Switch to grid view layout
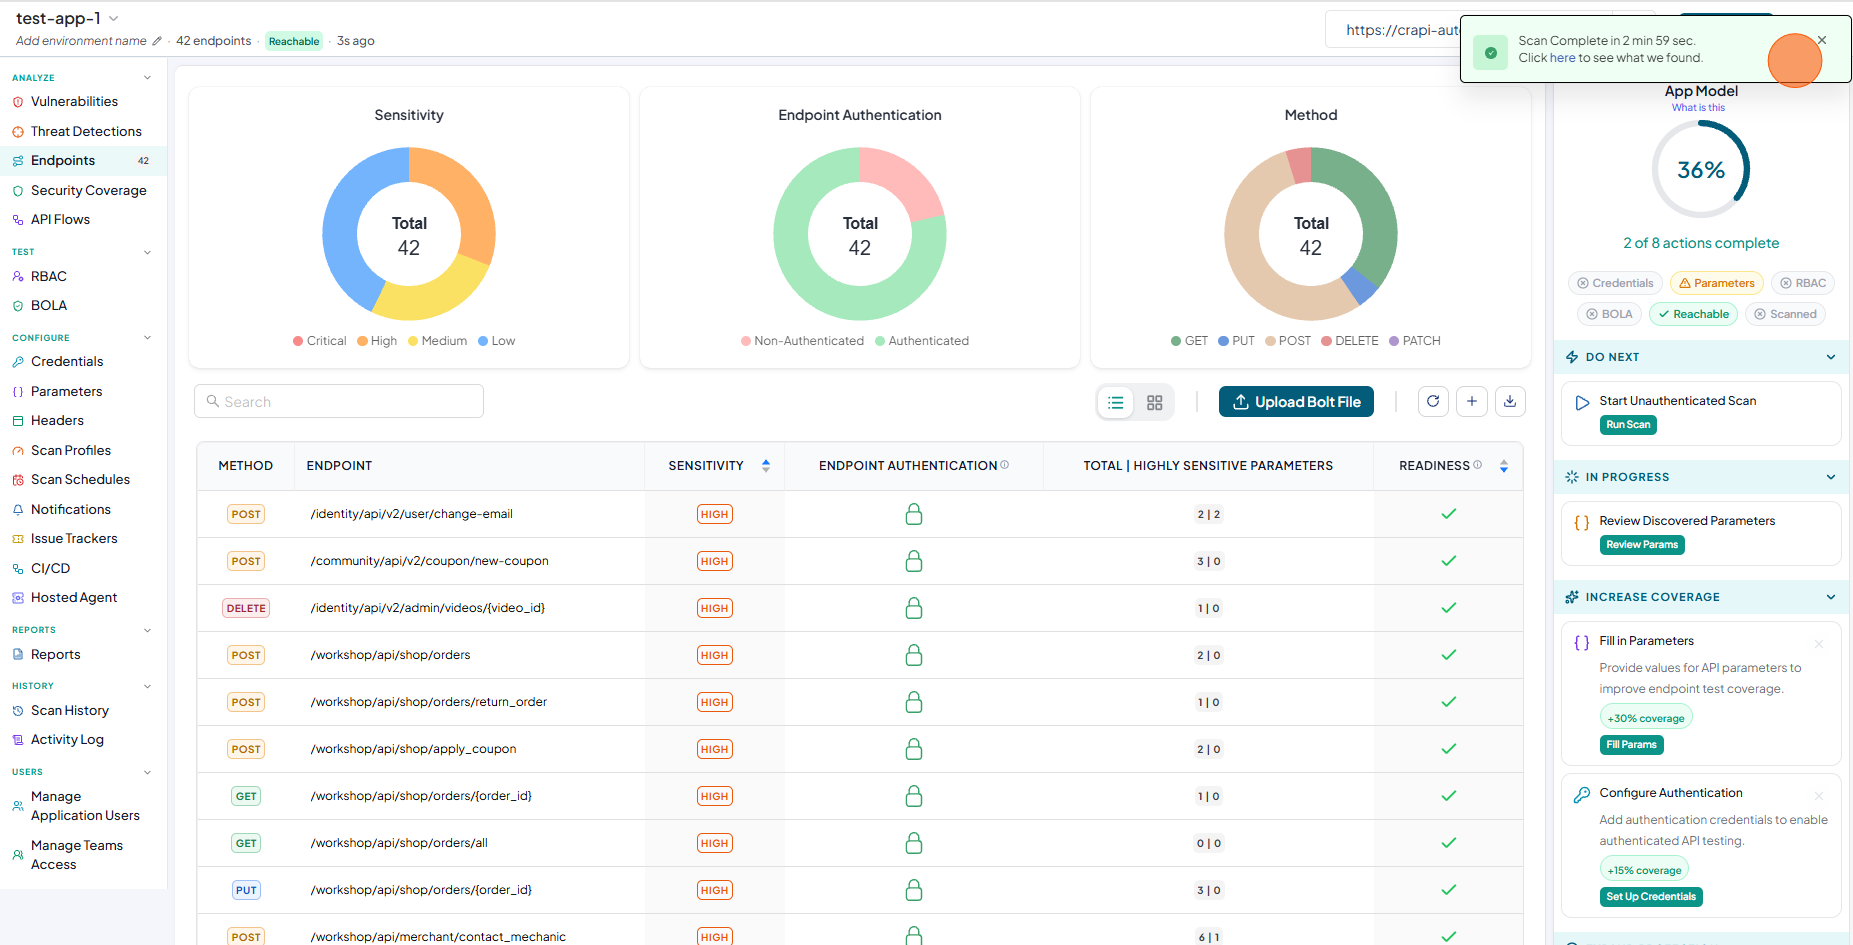The height and width of the screenshot is (945, 1853). 1155,402
